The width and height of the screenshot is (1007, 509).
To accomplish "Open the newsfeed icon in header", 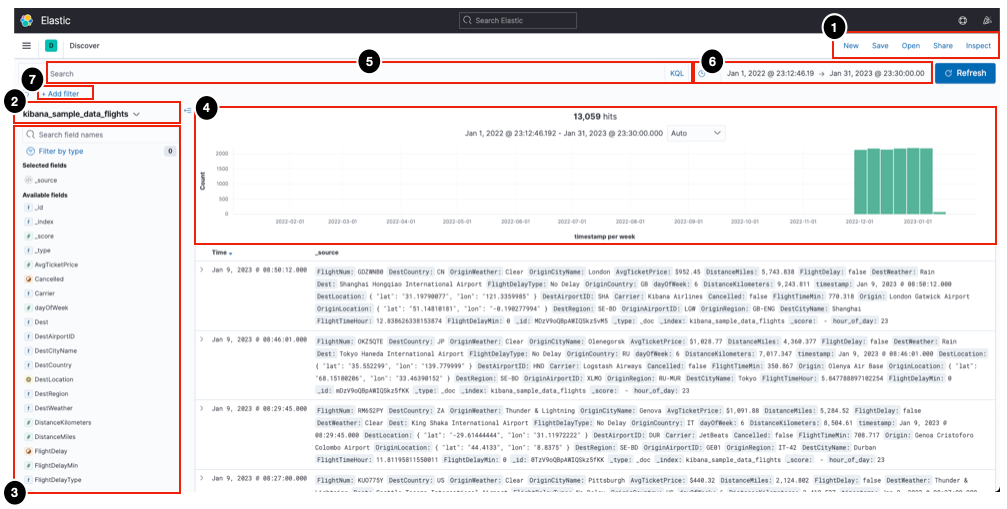I will 987,21.
